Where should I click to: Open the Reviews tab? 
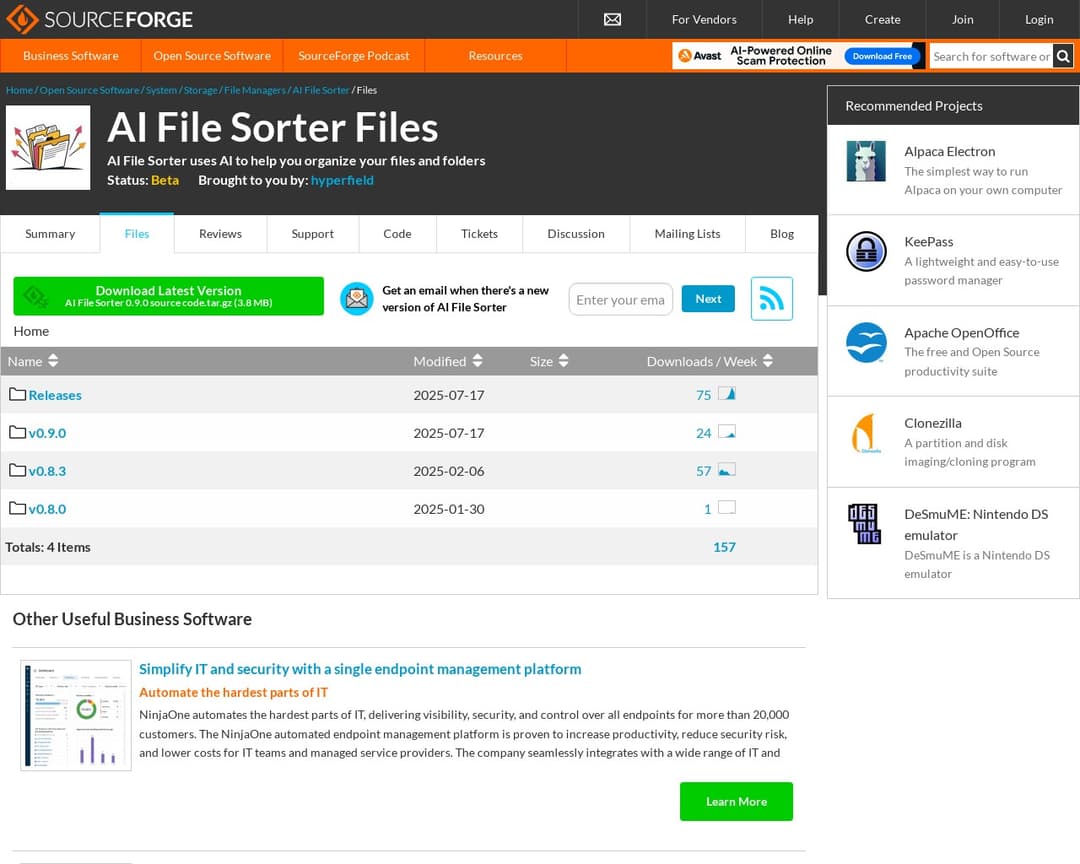[x=220, y=234]
